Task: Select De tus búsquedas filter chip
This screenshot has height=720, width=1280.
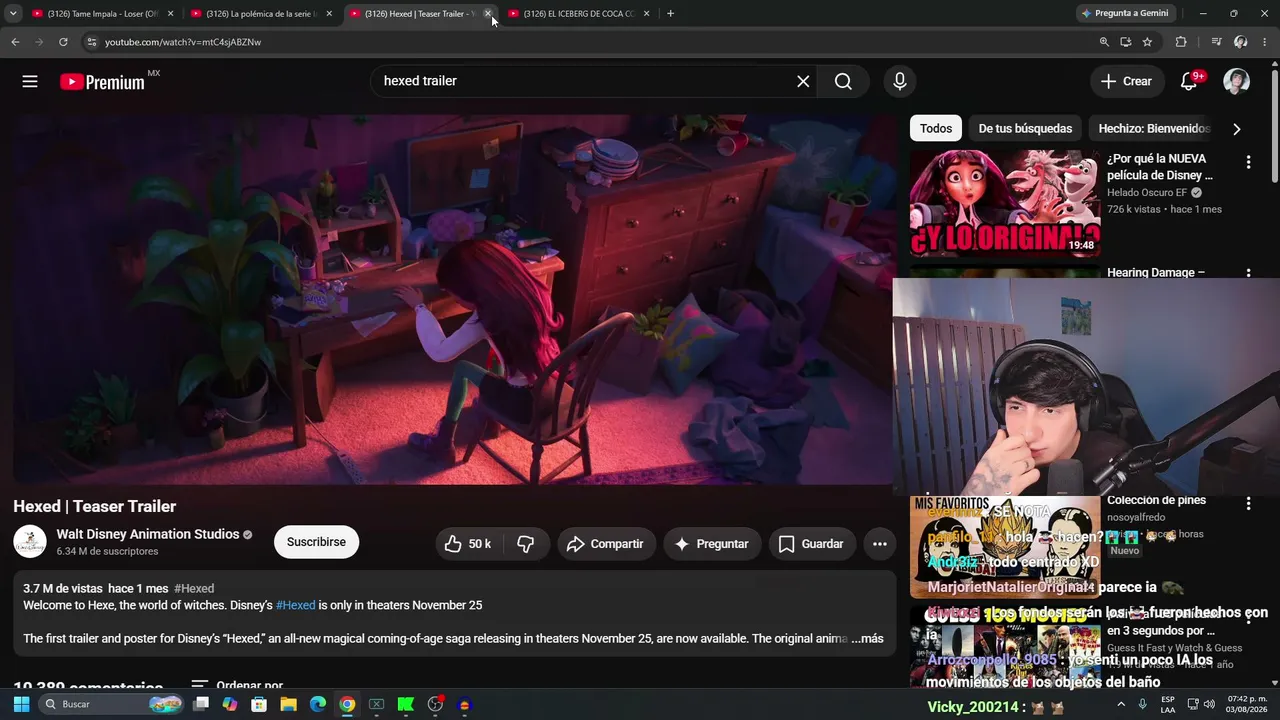Action: [1025, 128]
